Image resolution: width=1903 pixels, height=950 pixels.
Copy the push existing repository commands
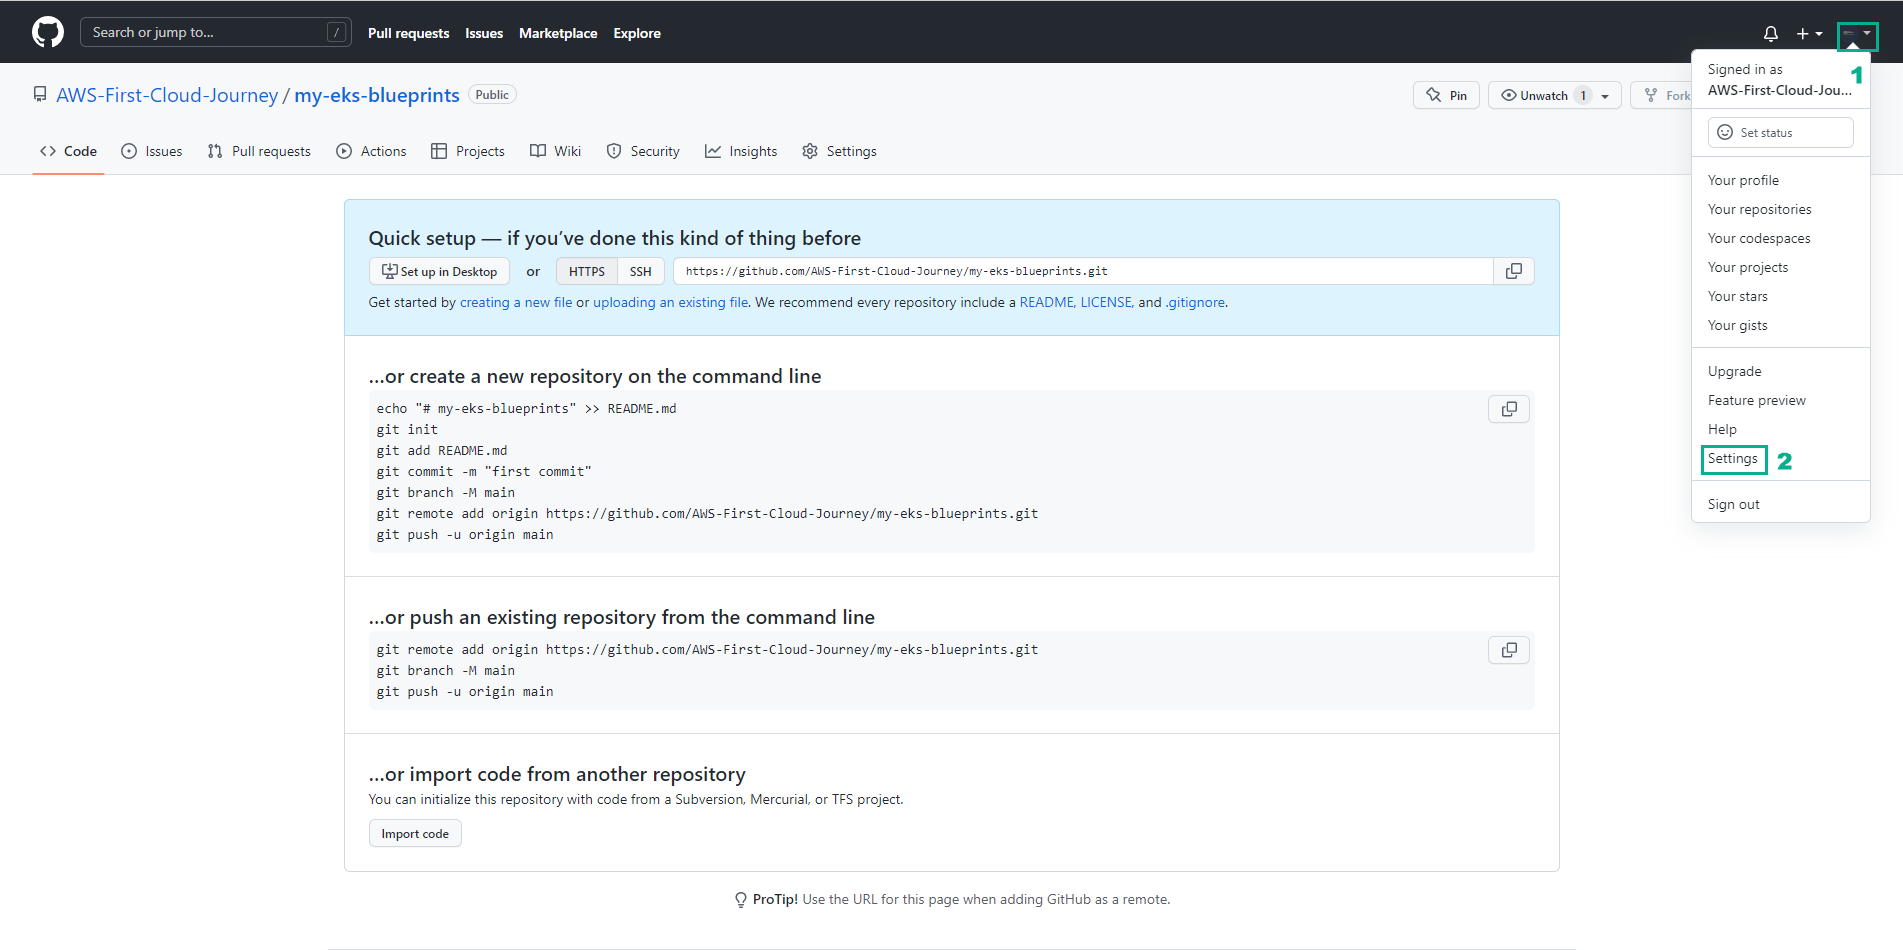pyautogui.click(x=1509, y=650)
